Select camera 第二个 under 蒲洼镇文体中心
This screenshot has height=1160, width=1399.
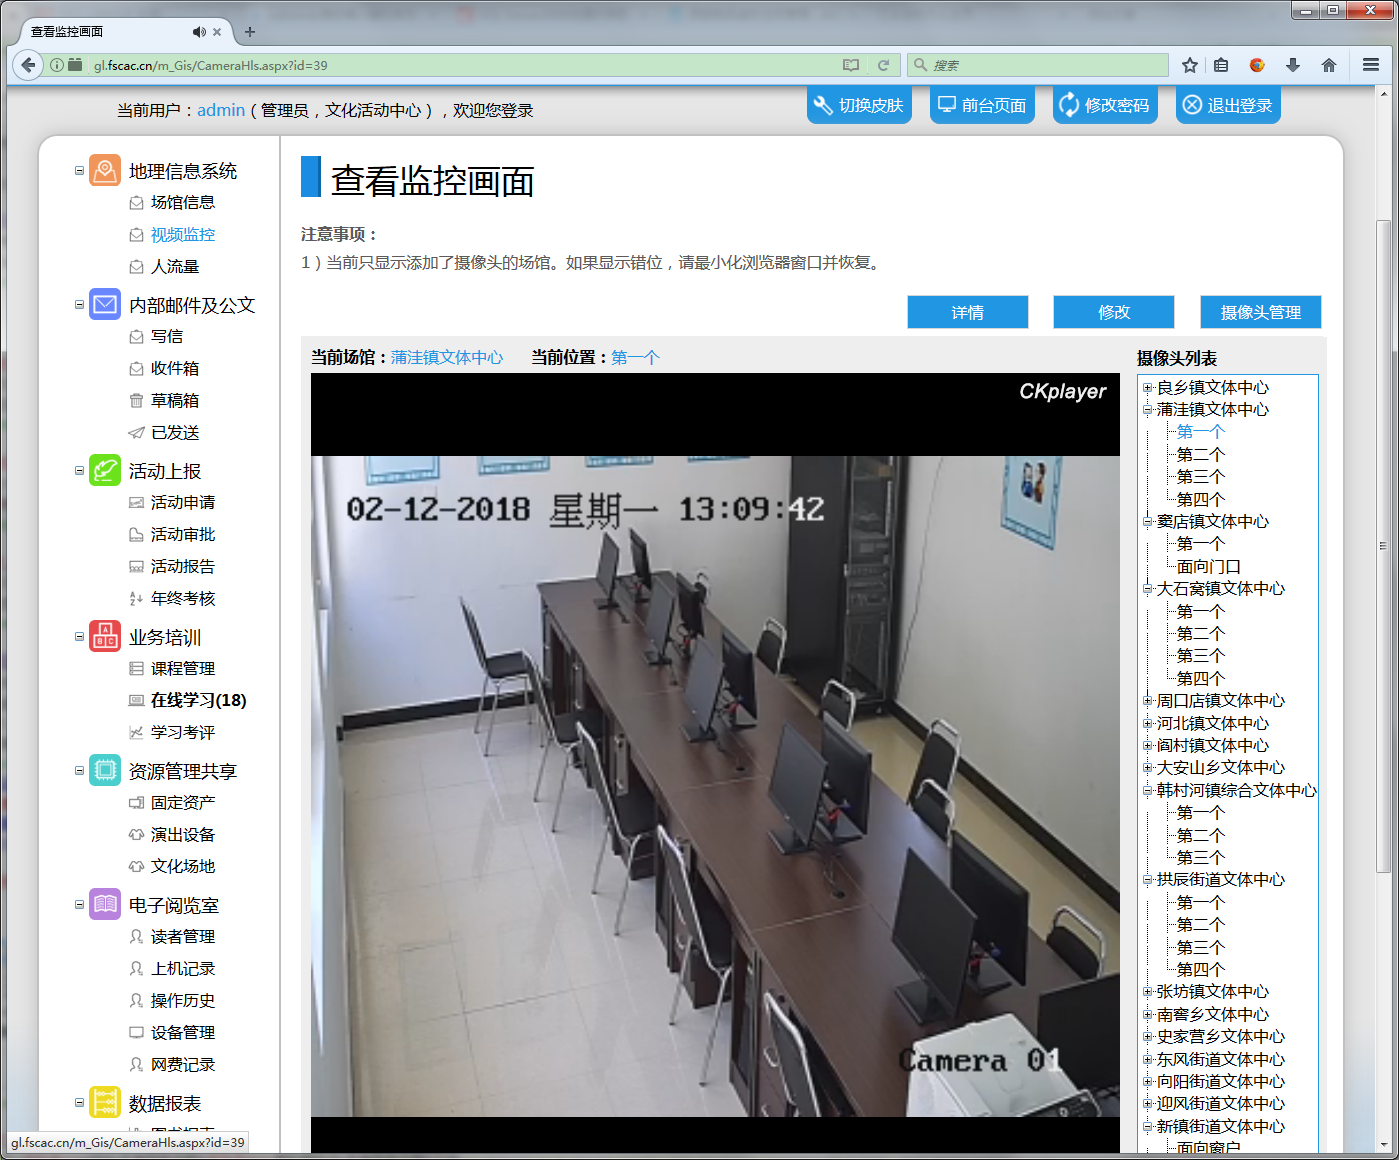1201,454
